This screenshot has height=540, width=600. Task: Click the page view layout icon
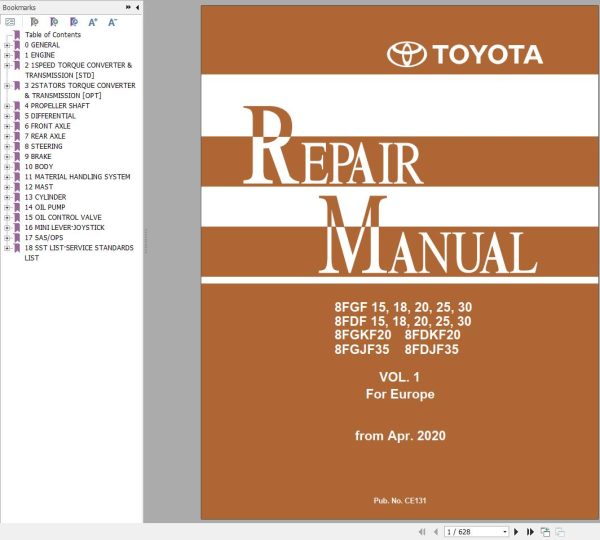[545, 531]
